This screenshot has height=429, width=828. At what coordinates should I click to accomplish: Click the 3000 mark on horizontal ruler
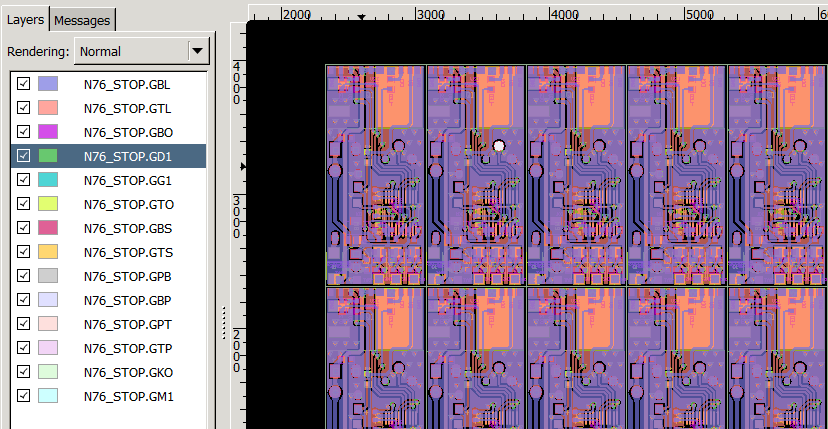pos(430,15)
